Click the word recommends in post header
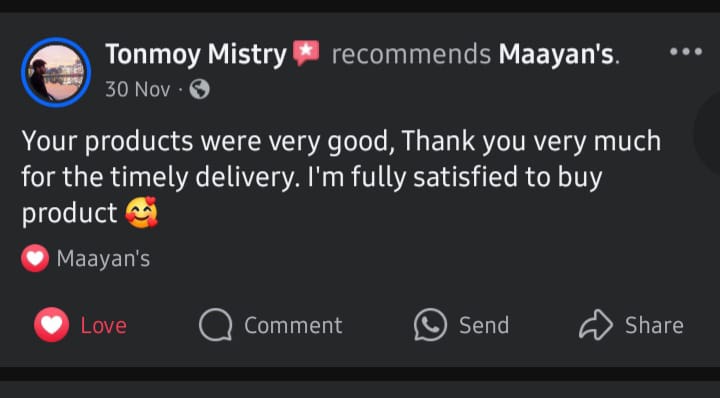Viewport: 720px width, 398px height. coord(411,55)
